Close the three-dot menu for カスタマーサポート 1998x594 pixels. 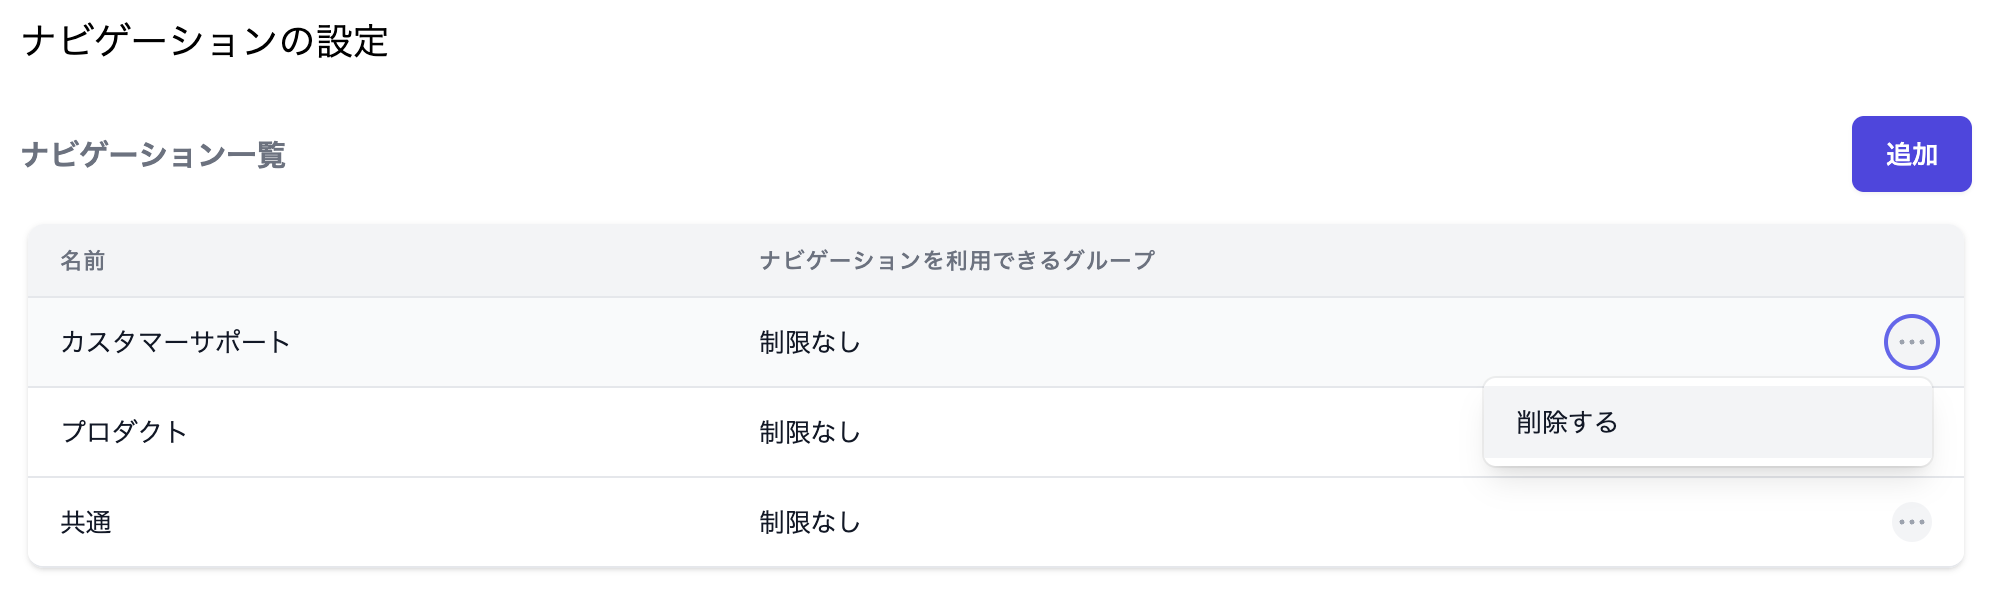pos(1911,342)
